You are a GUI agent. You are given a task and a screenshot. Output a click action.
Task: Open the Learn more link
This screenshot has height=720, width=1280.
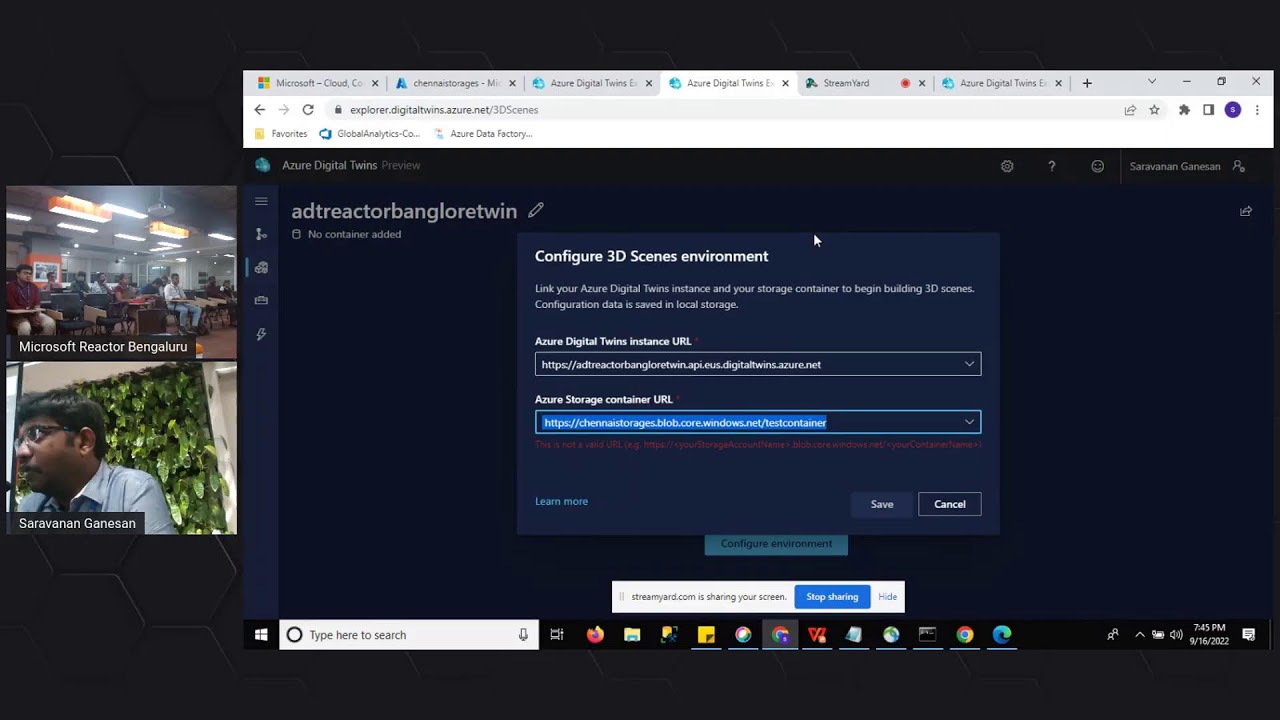tap(561, 501)
